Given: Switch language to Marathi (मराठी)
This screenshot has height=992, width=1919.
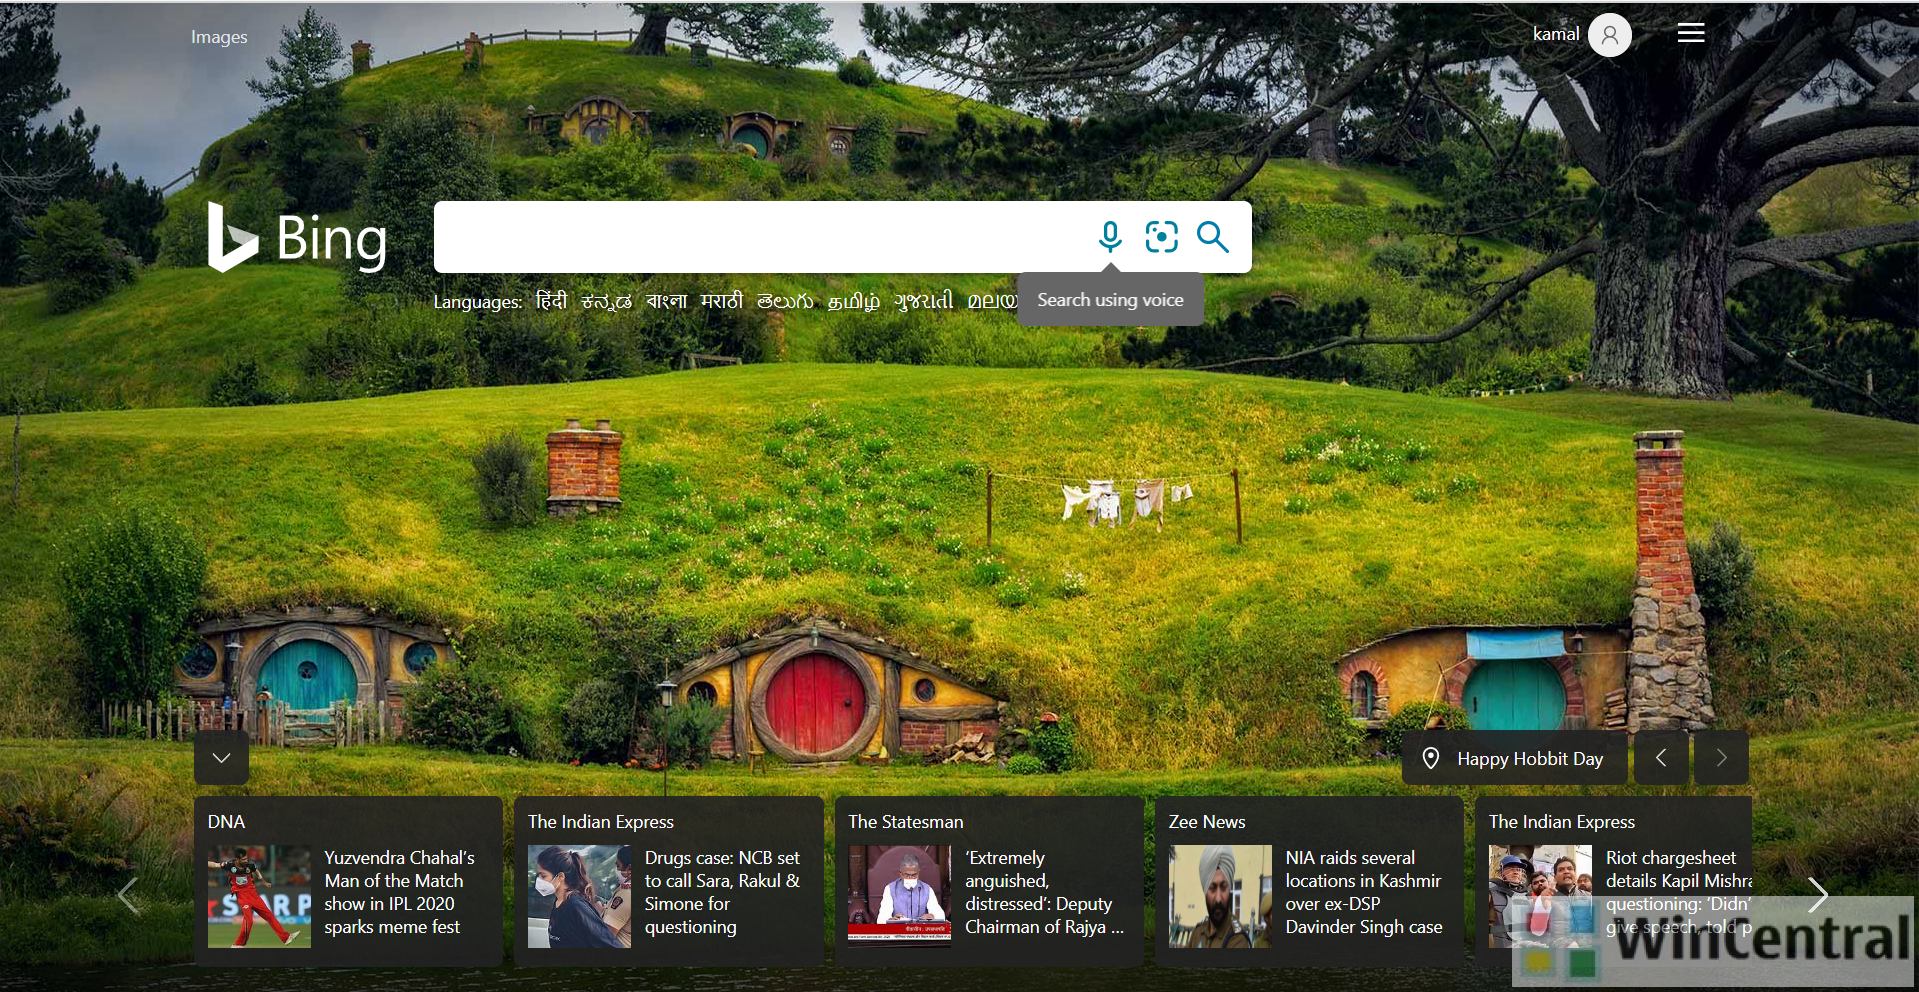Looking at the screenshot, I should [x=722, y=301].
